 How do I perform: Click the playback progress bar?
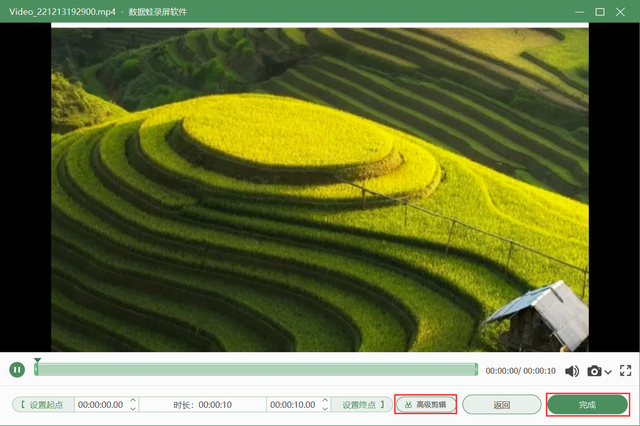click(x=256, y=370)
